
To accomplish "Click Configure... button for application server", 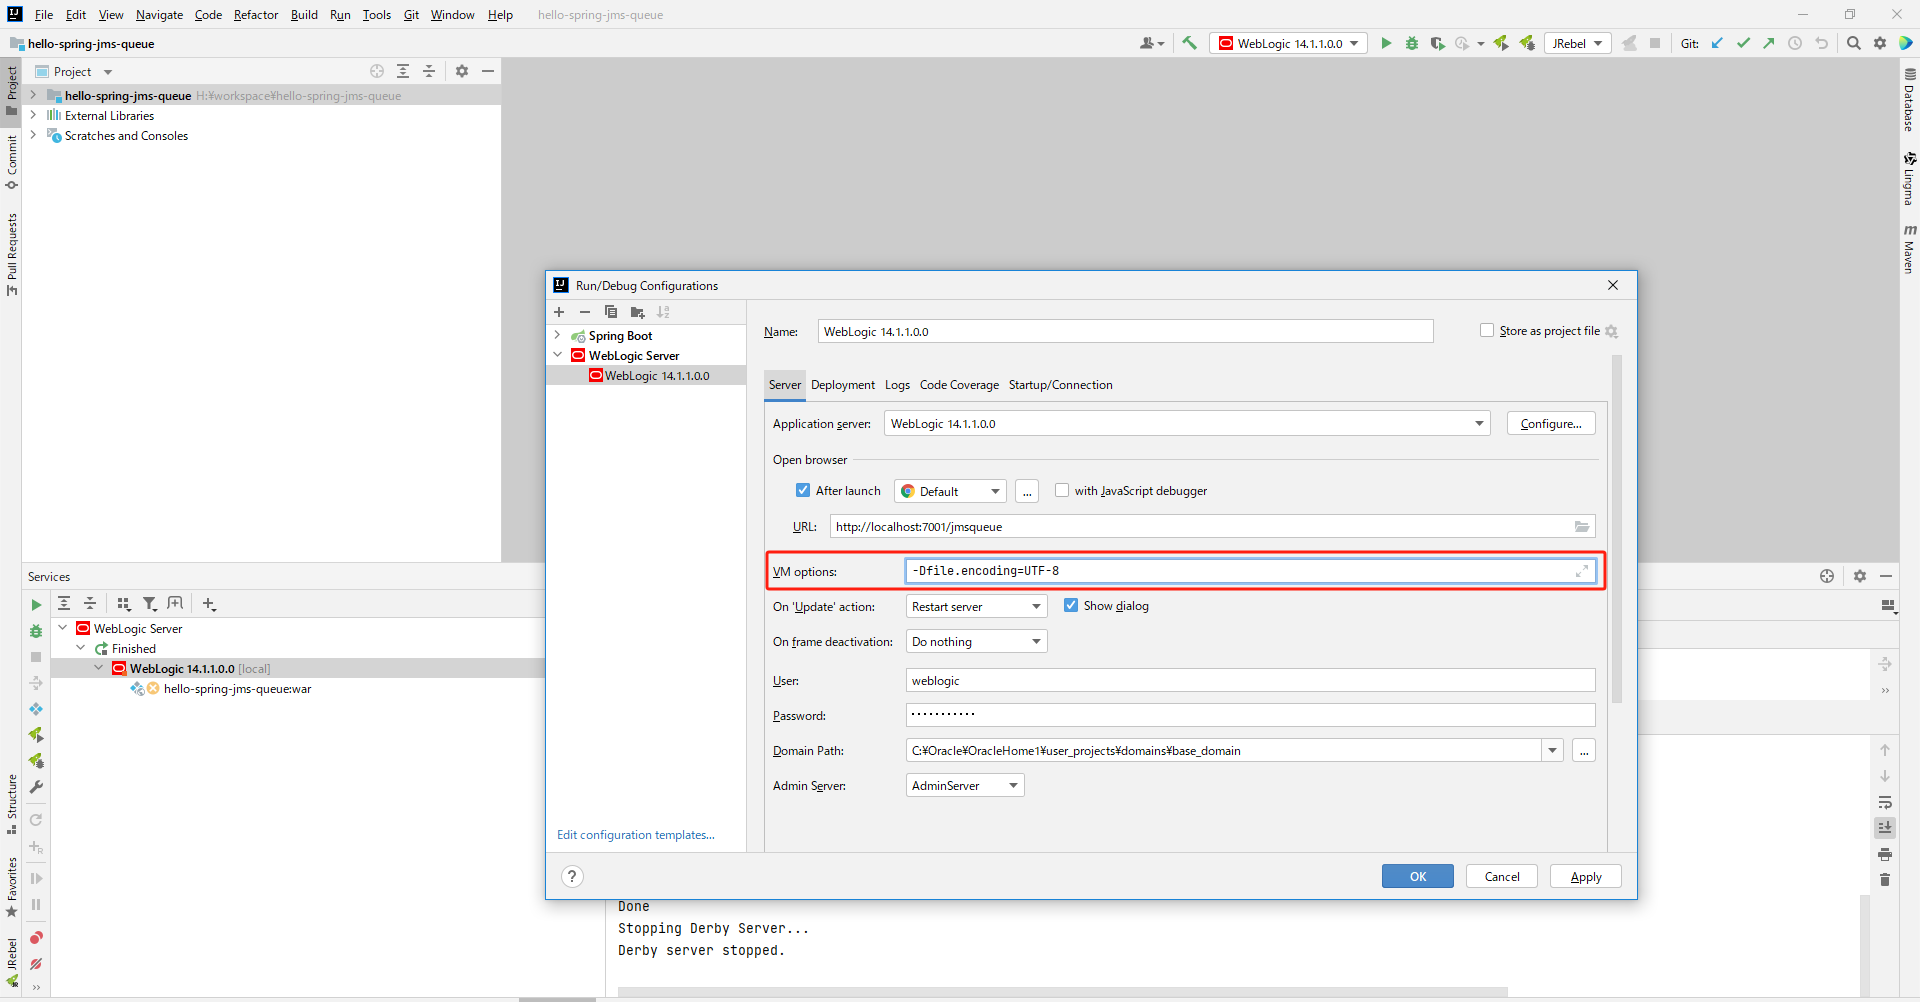I will click(1551, 424).
